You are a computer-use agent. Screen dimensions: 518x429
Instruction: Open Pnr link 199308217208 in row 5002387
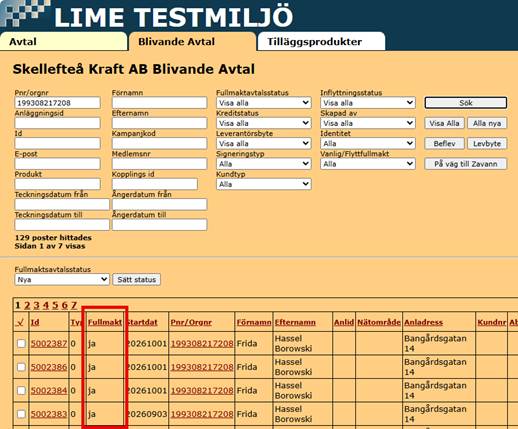202,343
